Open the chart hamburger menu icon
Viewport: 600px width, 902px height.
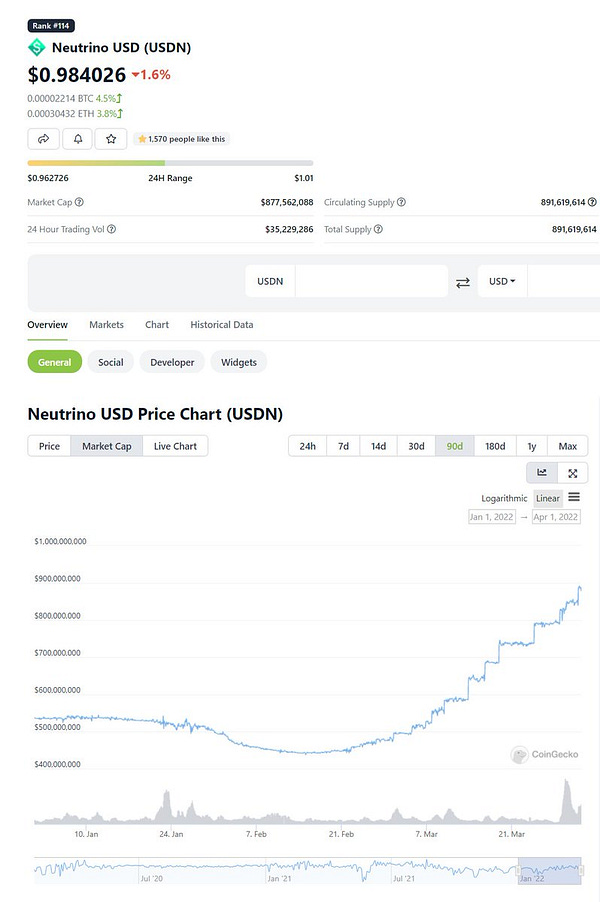point(574,497)
